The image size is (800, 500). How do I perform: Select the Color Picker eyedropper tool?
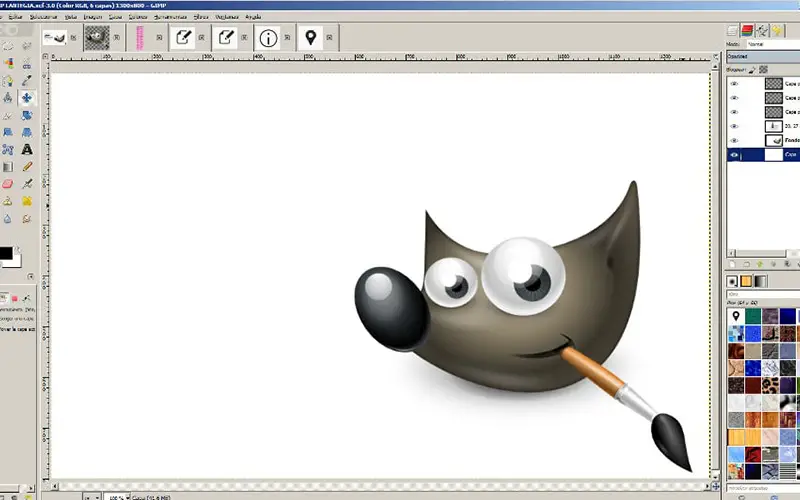(27, 81)
